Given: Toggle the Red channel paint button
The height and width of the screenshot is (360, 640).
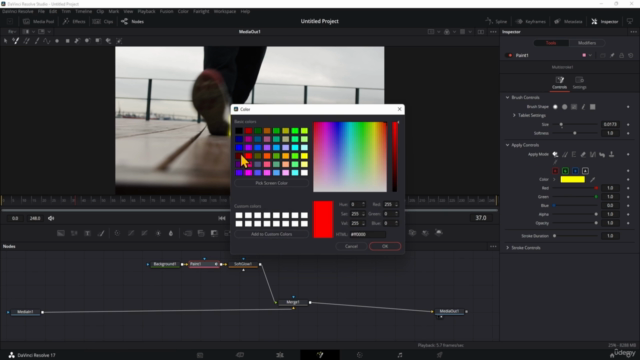Looking at the screenshot, I should (555, 171).
